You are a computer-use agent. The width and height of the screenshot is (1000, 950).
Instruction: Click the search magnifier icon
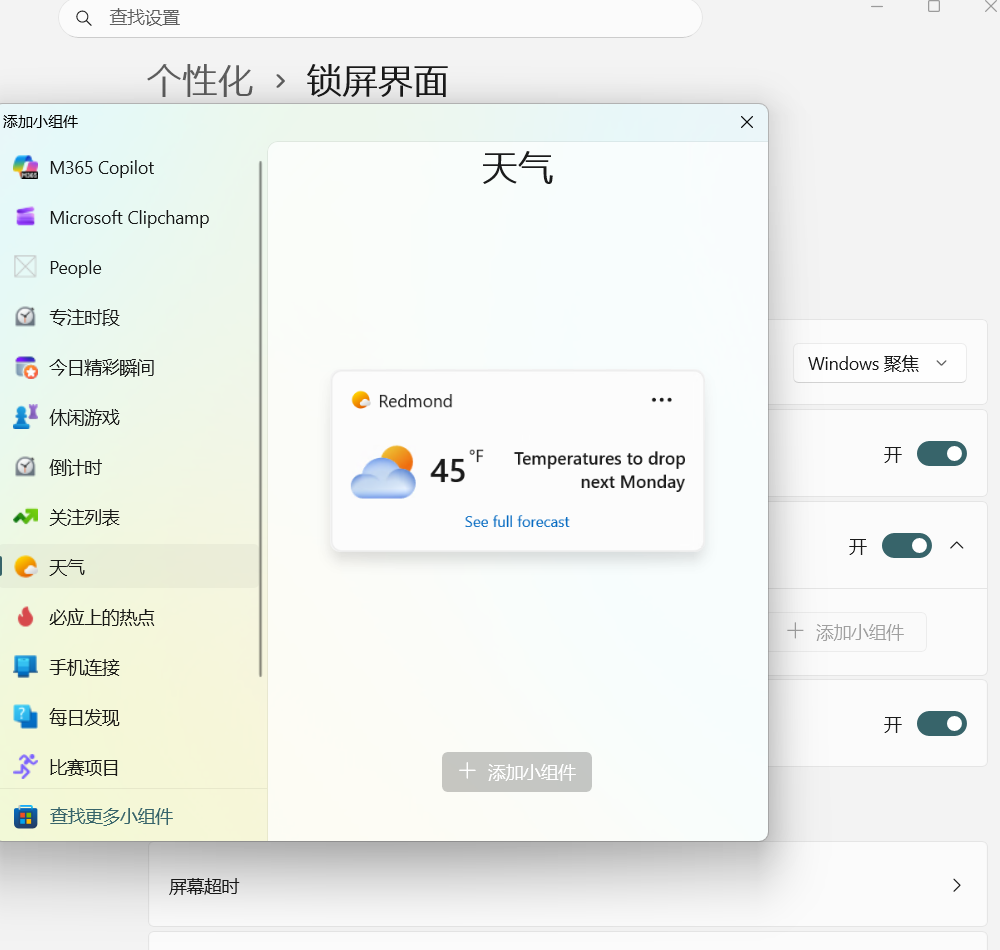tap(84, 18)
